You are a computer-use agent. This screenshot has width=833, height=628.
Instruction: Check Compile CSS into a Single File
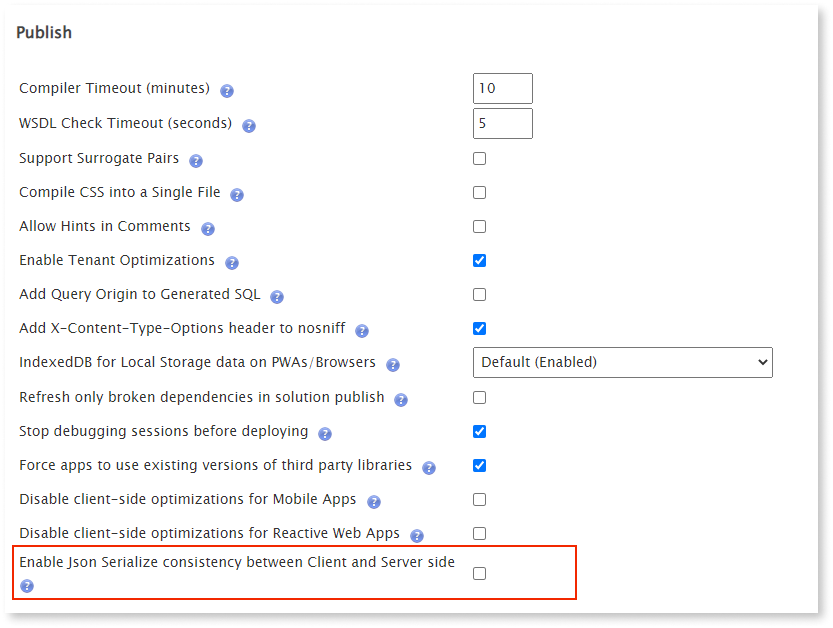tap(479, 192)
